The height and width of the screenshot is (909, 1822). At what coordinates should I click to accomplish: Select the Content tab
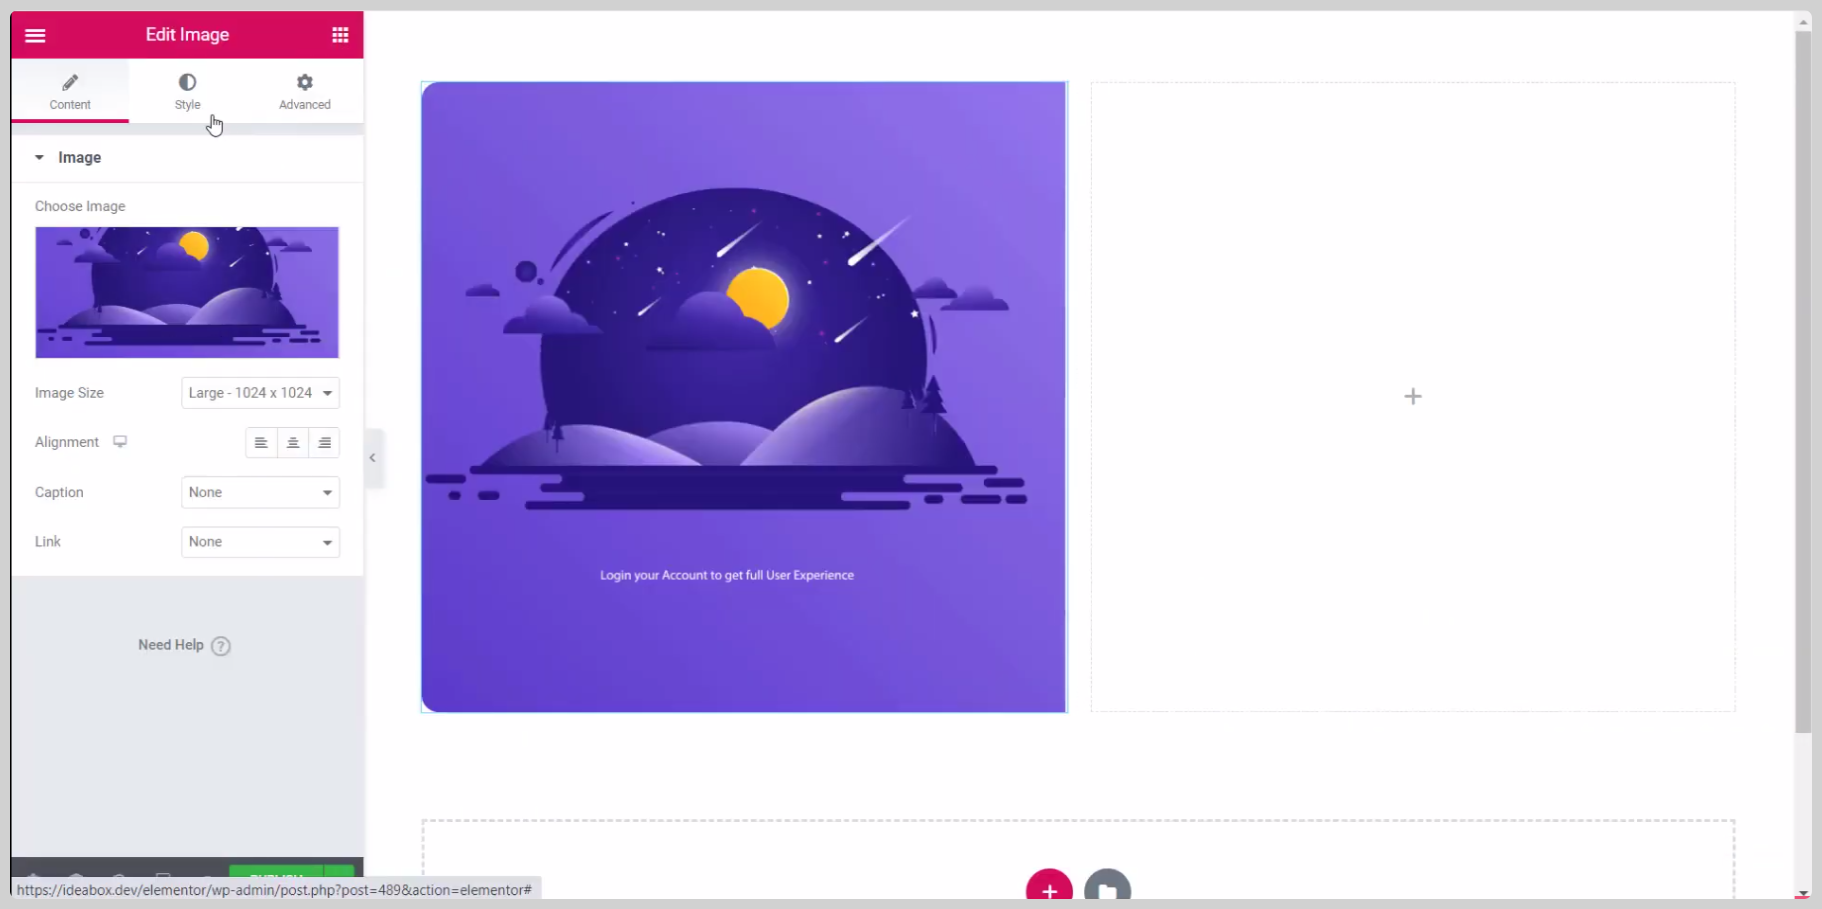click(70, 91)
